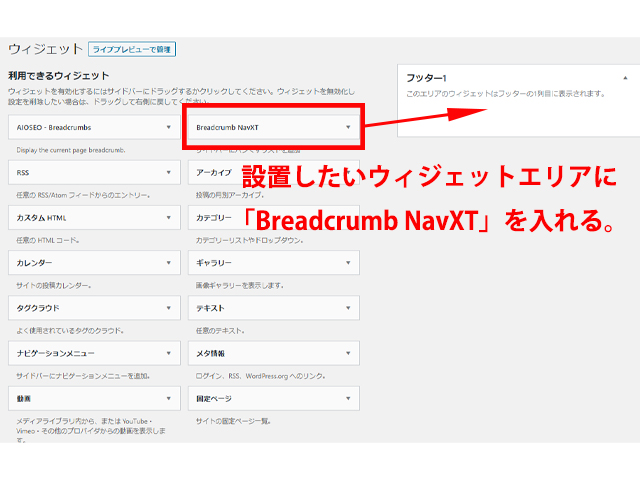Select the RSS widget title
Viewport: 640px width, 480px height.
[23, 173]
